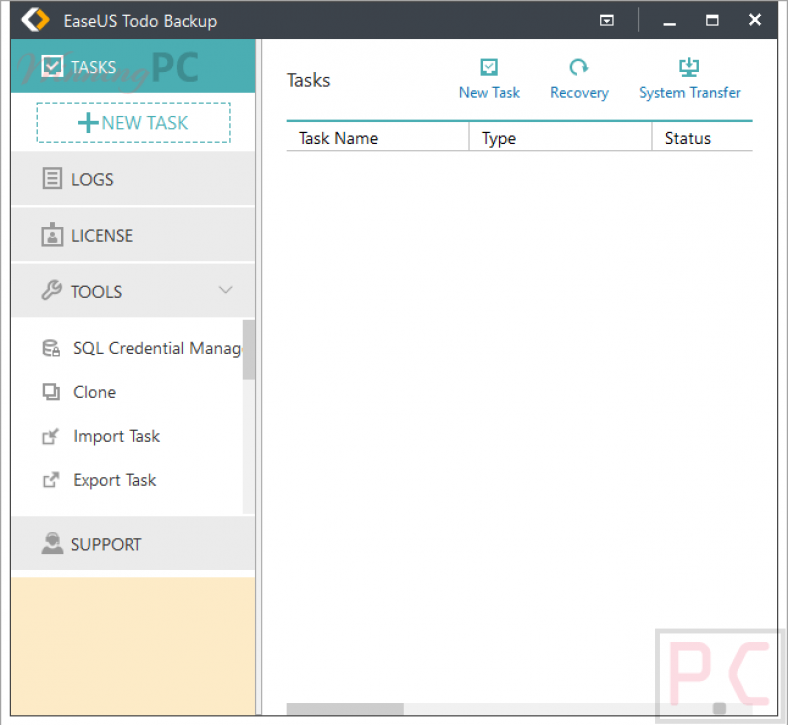Viewport: 788px width, 725px height.
Task: Click the Export Task arrow icon
Action: point(51,480)
